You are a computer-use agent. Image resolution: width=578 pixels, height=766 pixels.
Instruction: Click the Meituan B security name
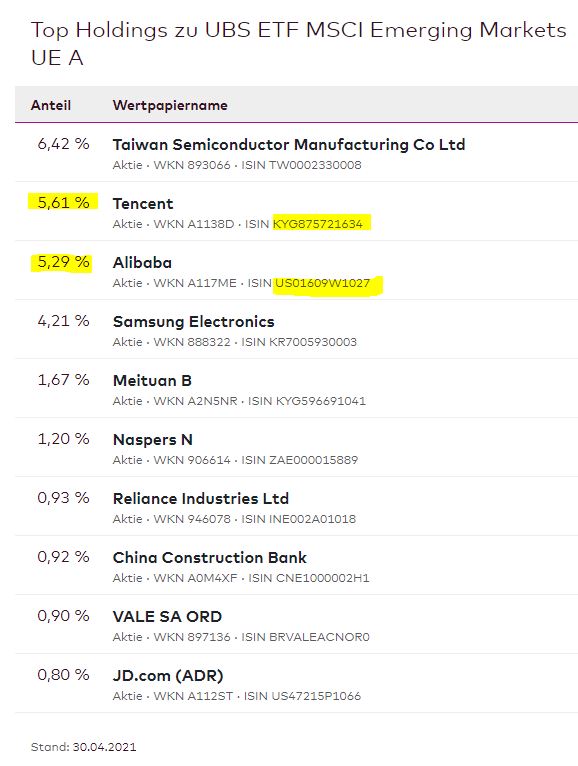click(x=152, y=381)
